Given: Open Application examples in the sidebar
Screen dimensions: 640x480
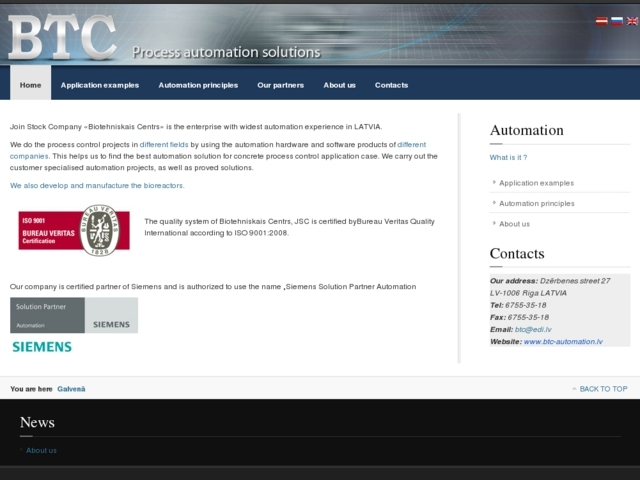Looking at the screenshot, I should pyautogui.click(x=536, y=183).
